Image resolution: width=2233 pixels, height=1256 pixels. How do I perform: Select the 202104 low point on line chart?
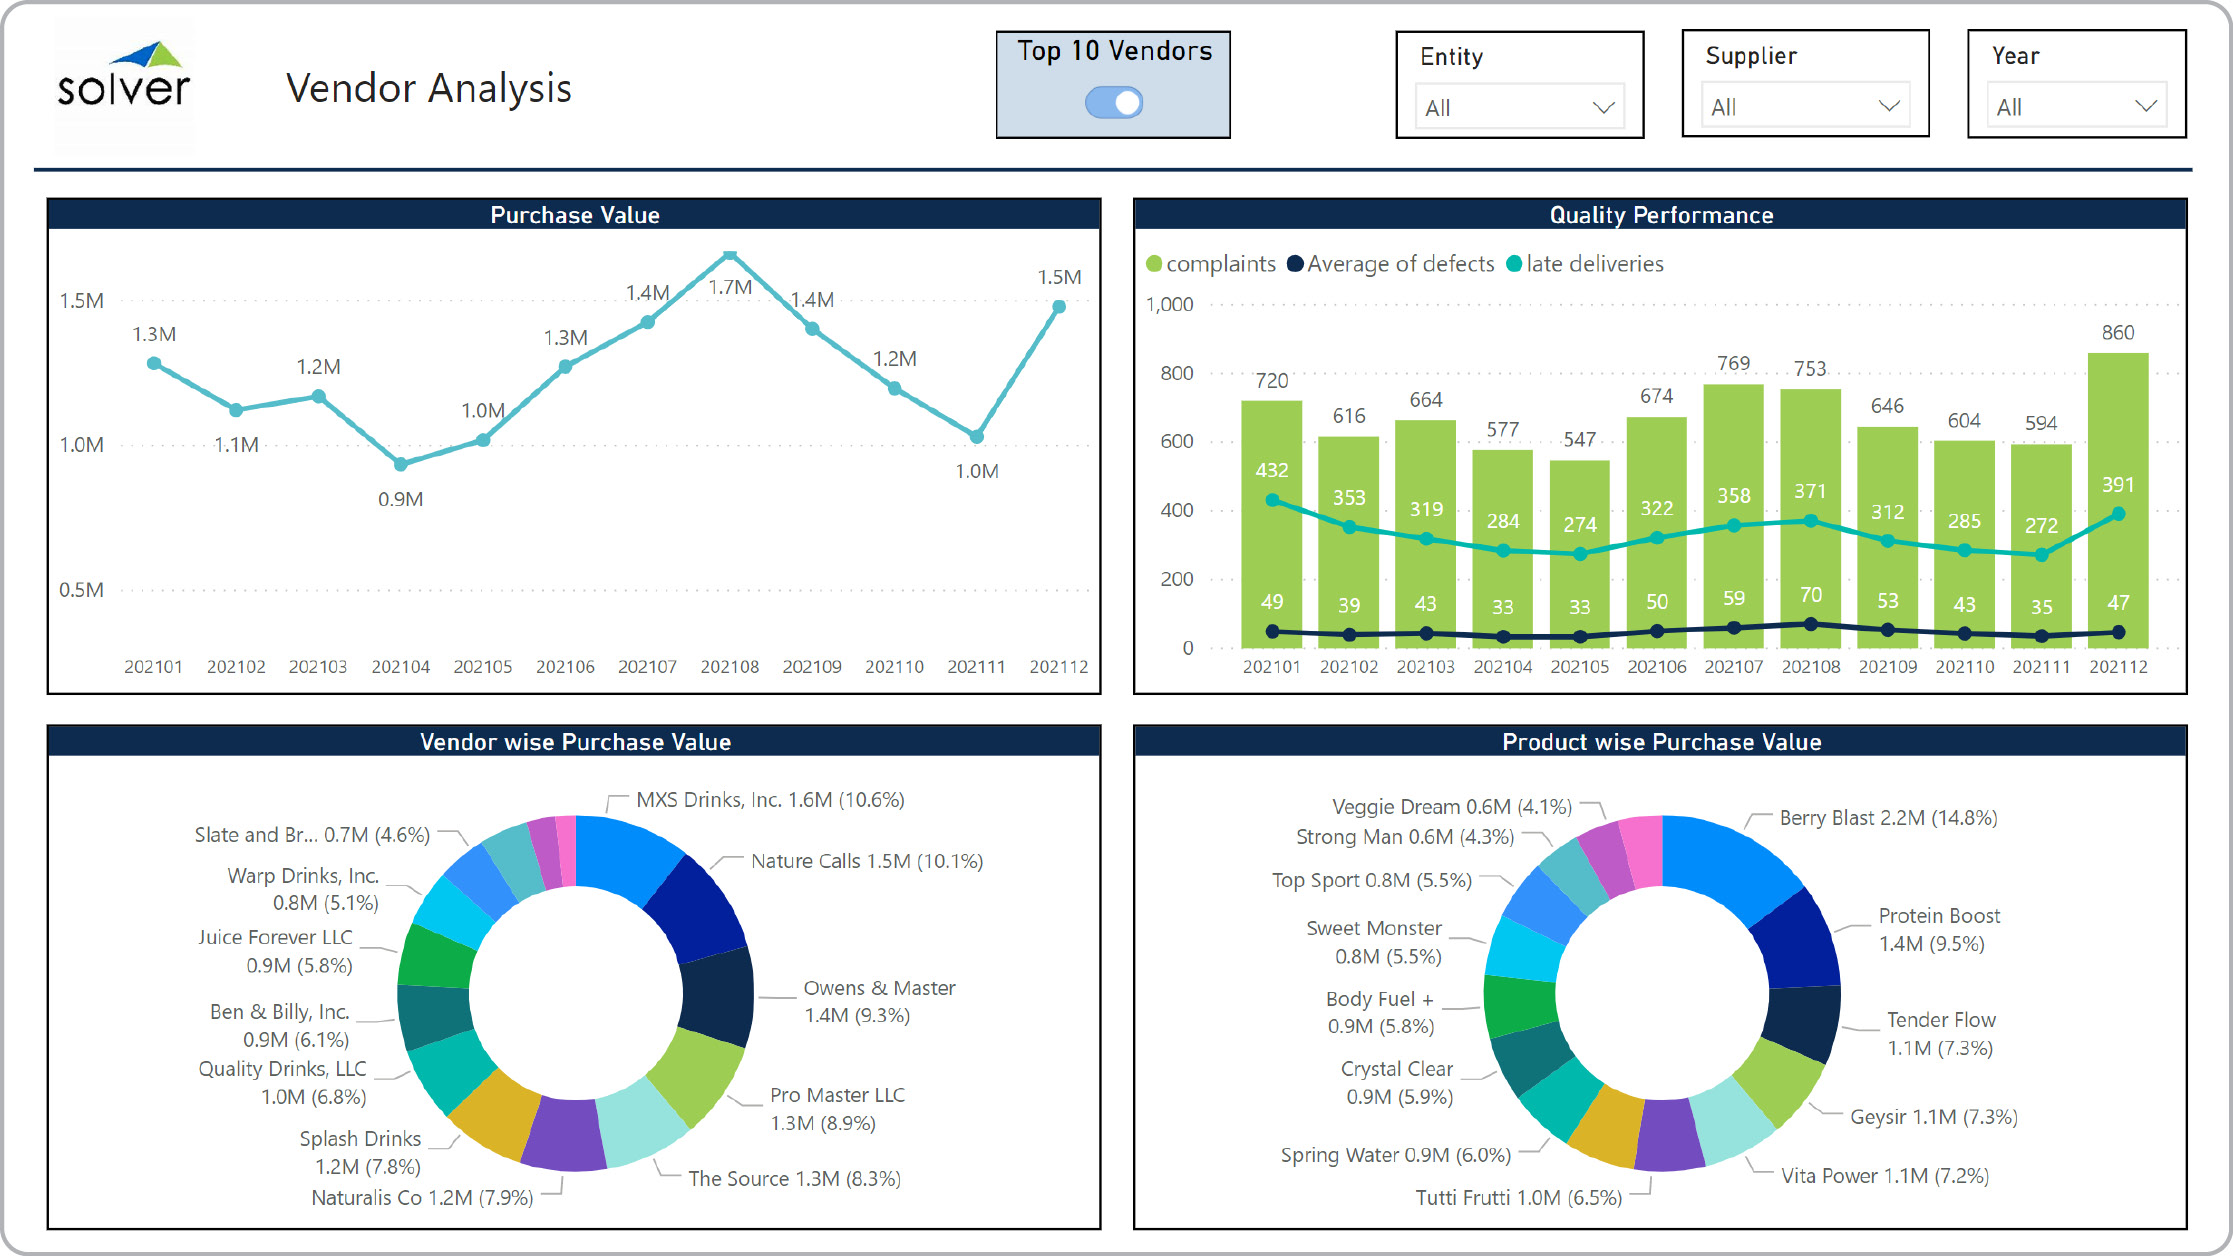(x=400, y=464)
